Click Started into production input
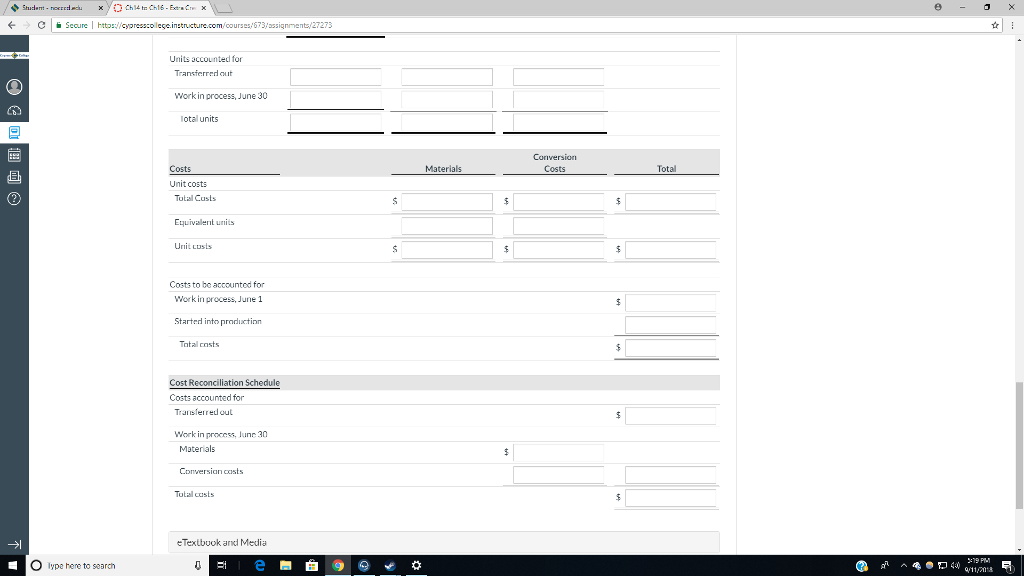Screen dimensions: 1024x576 (x=670, y=325)
